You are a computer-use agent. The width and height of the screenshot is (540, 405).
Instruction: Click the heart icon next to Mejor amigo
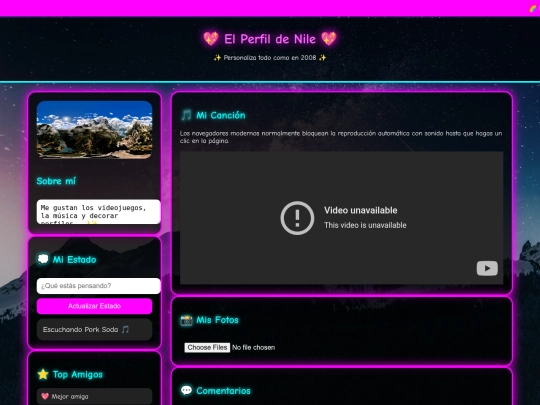[45, 396]
